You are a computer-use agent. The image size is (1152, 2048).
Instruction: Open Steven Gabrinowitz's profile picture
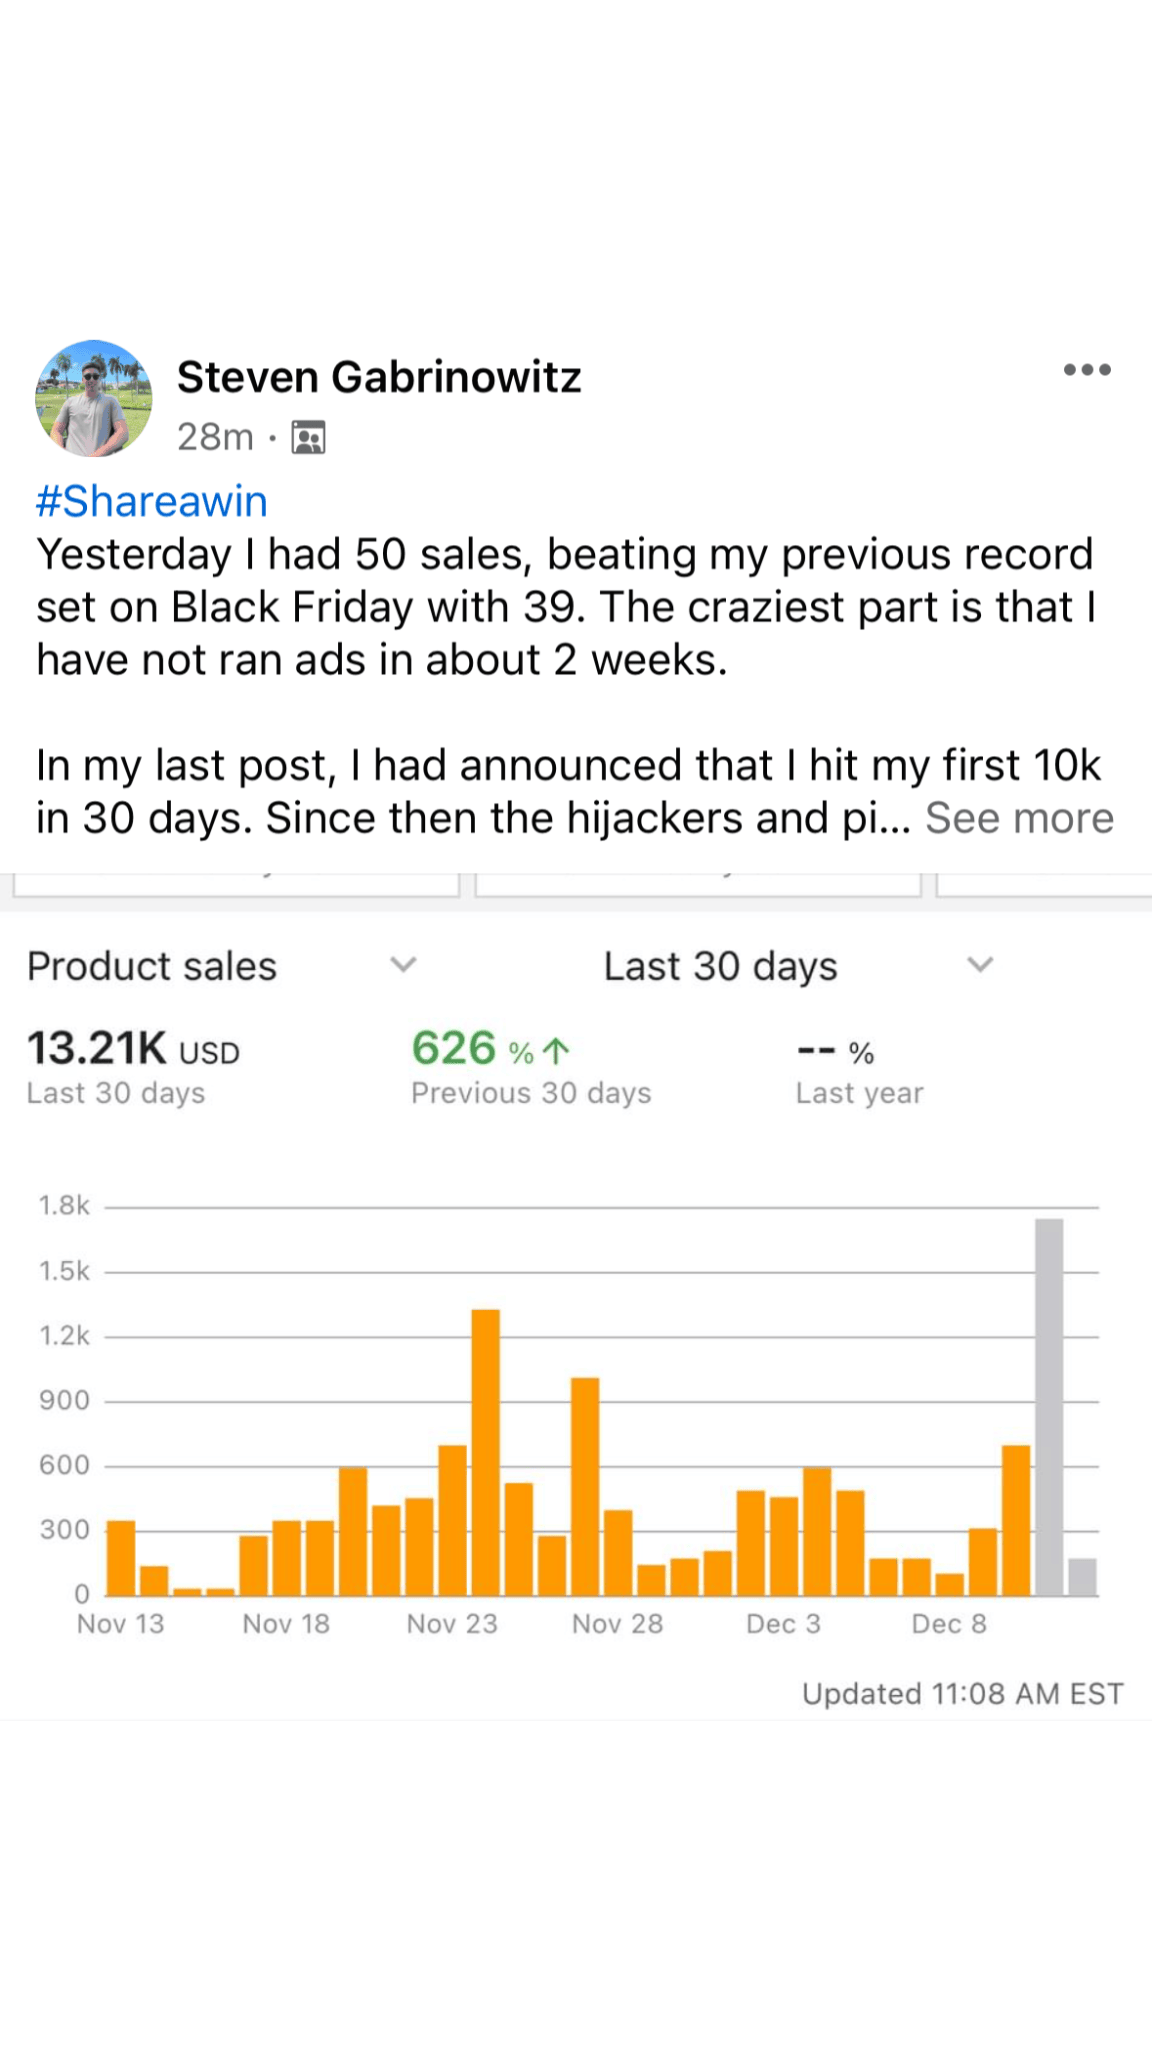94,399
